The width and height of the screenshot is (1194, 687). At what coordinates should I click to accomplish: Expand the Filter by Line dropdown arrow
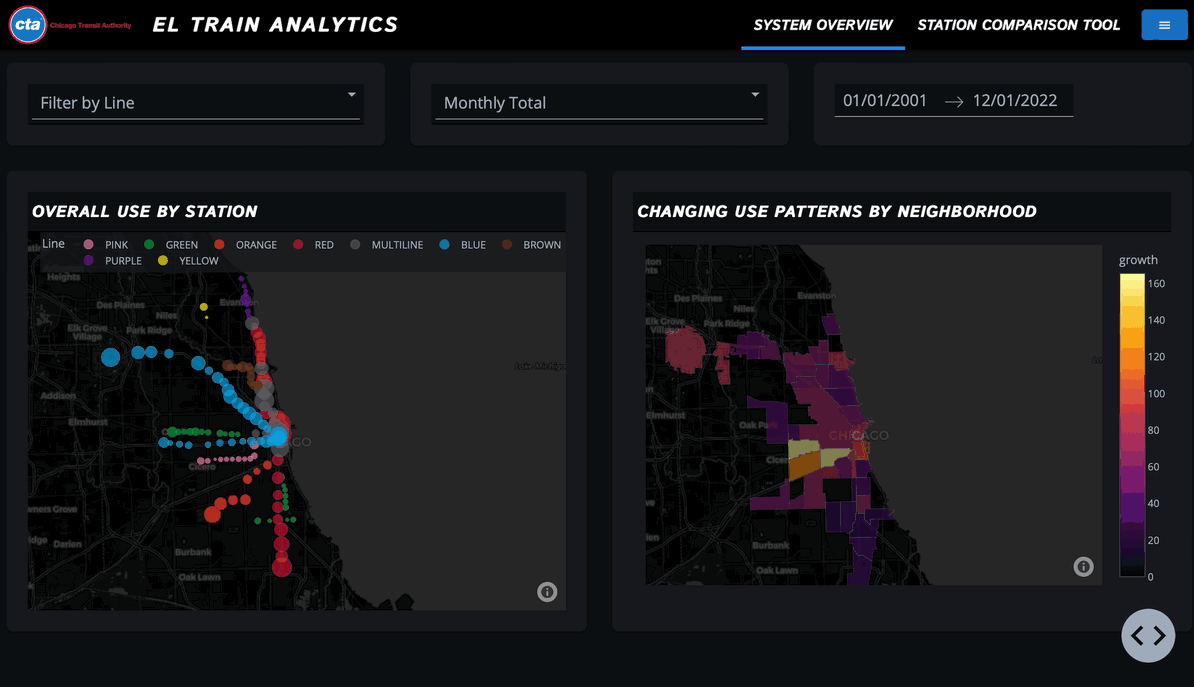(x=352, y=95)
